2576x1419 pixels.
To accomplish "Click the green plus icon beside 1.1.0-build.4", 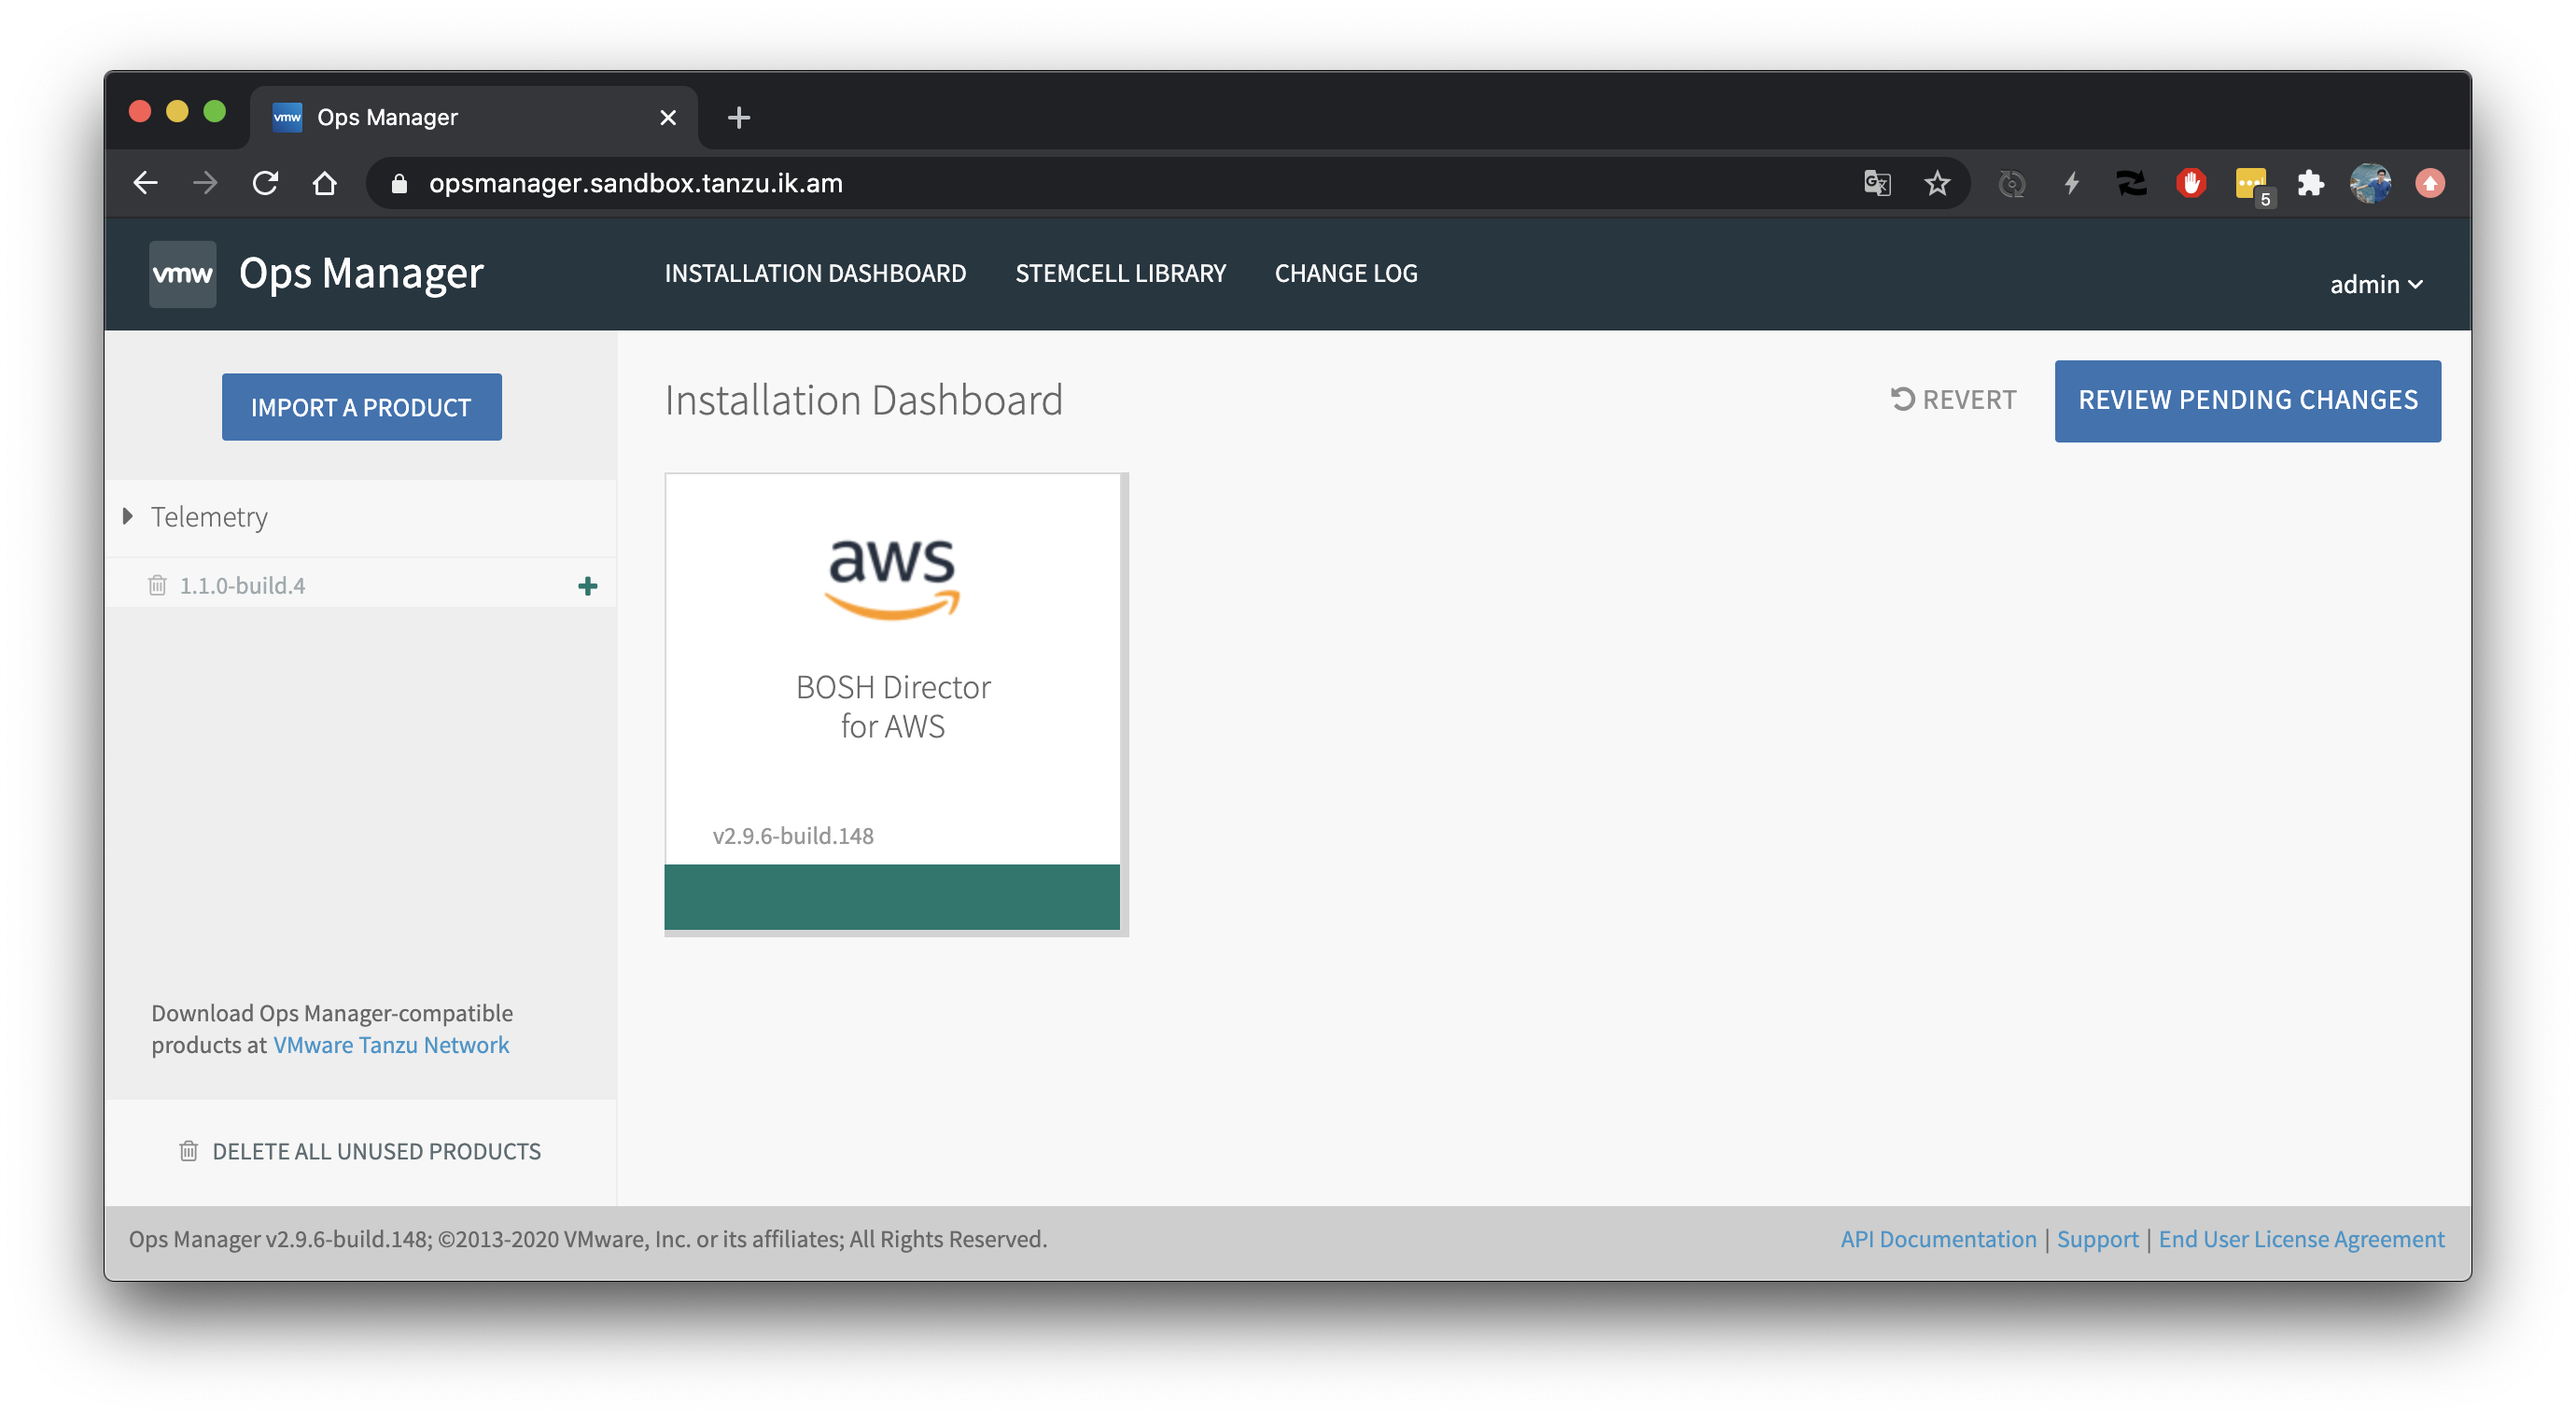I will (588, 586).
